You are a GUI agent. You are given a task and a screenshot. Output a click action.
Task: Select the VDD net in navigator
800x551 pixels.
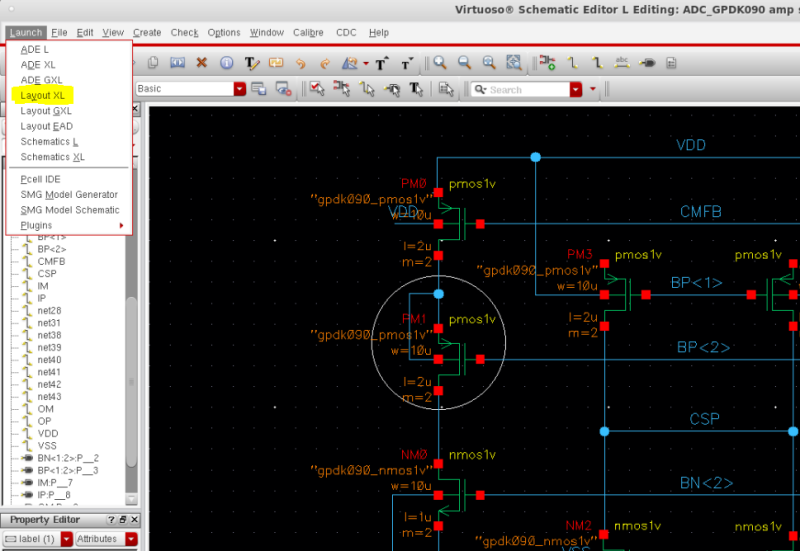pyautogui.click(x=48, y=433)
